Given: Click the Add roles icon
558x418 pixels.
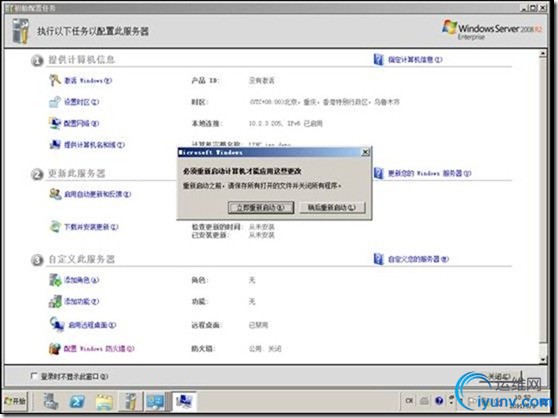Looking at the screenshot, I should pos(55,280).
